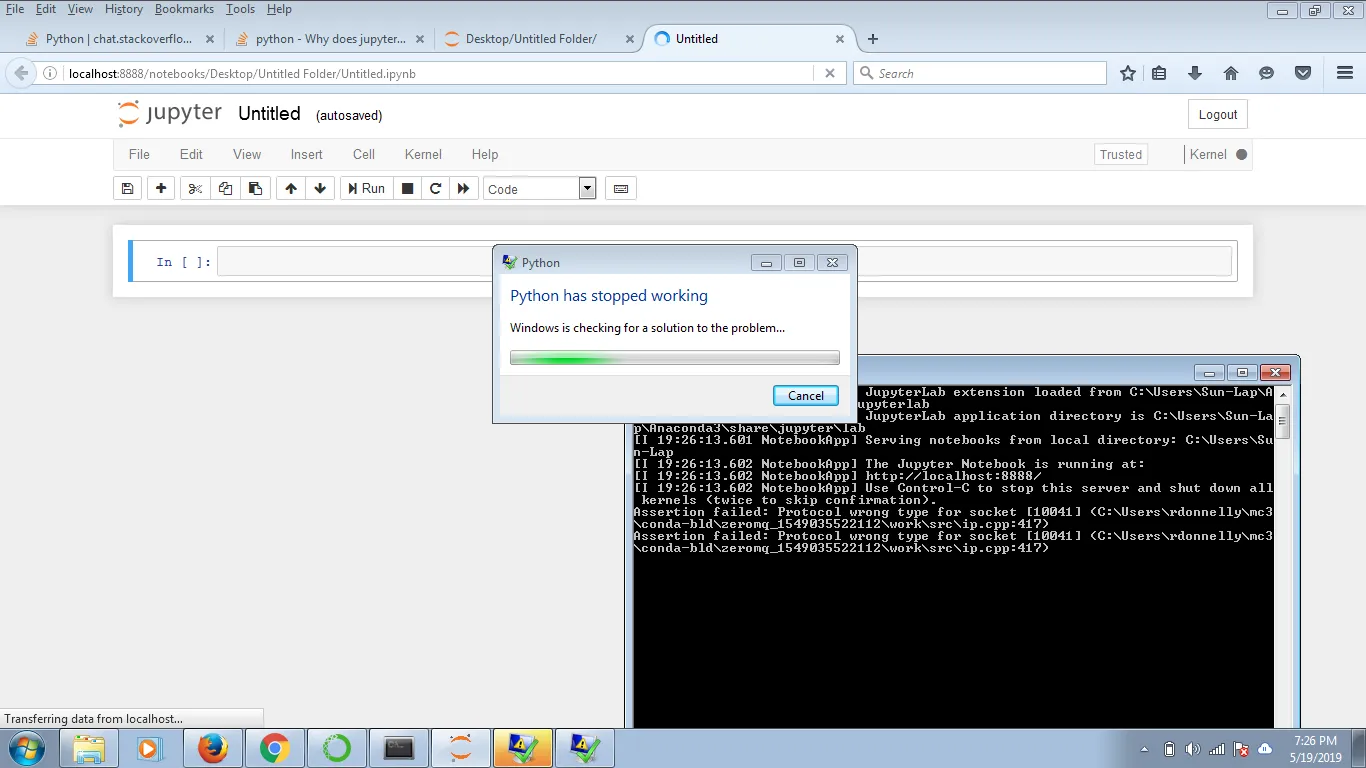This screenshot has height=768, width=1366.
Task: Click the smiley face toolbar icon in Firefox
Action: click(x=1267, y=73)
